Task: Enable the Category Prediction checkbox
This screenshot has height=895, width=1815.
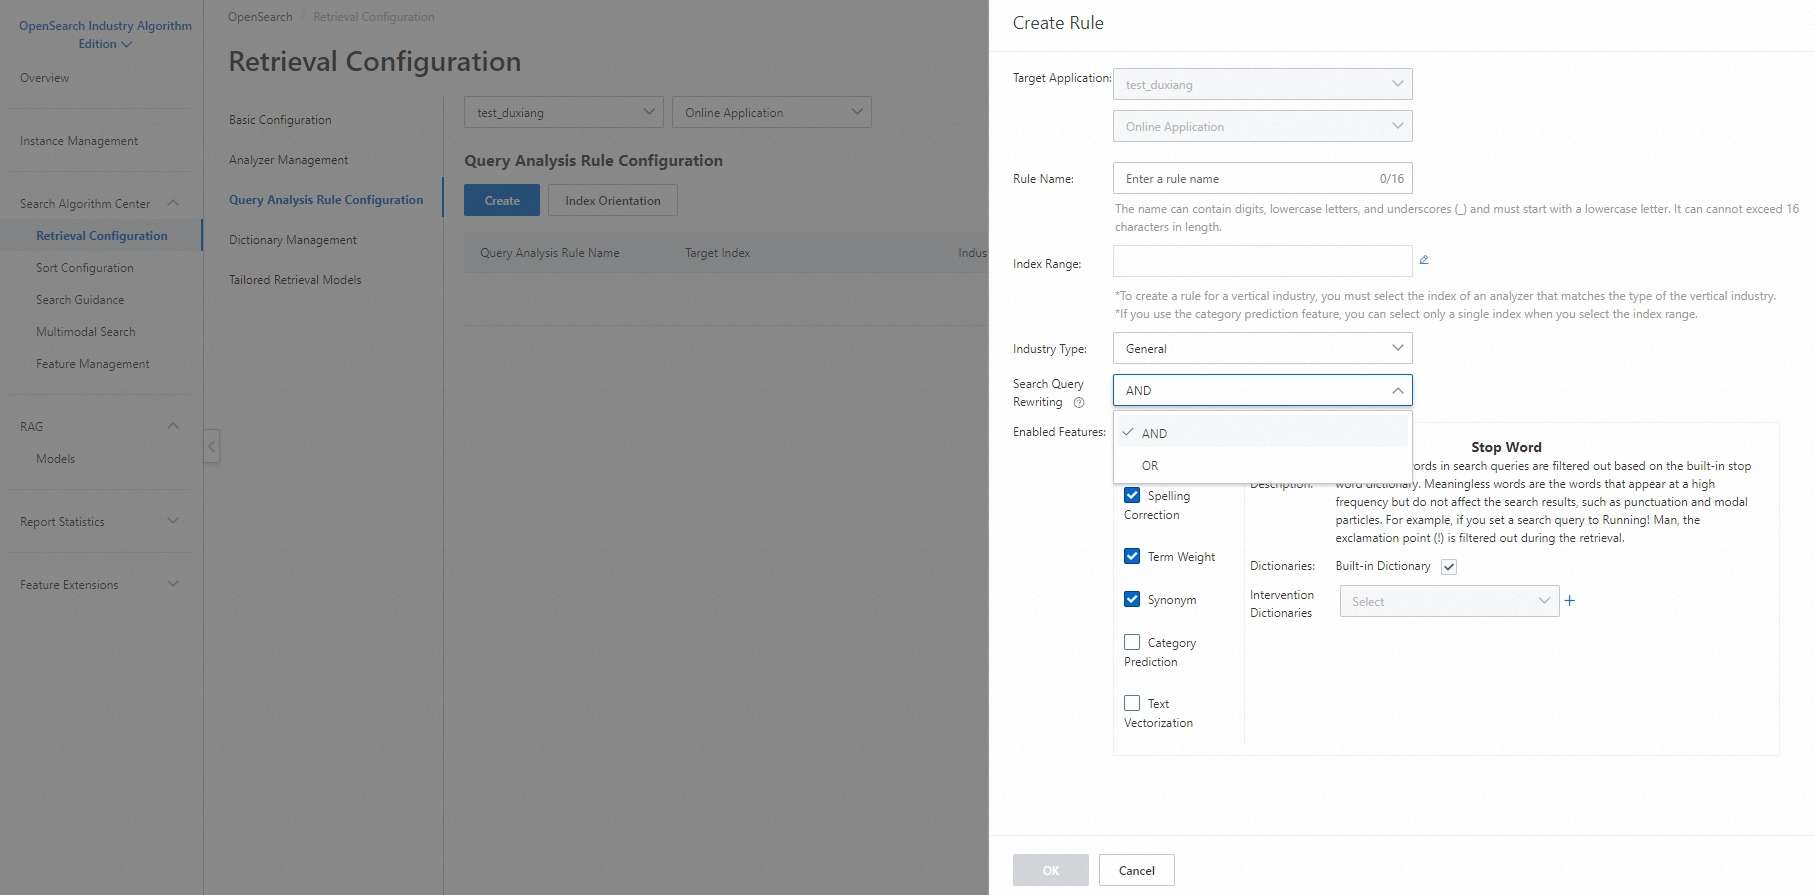Action: tap(1132, 642)
